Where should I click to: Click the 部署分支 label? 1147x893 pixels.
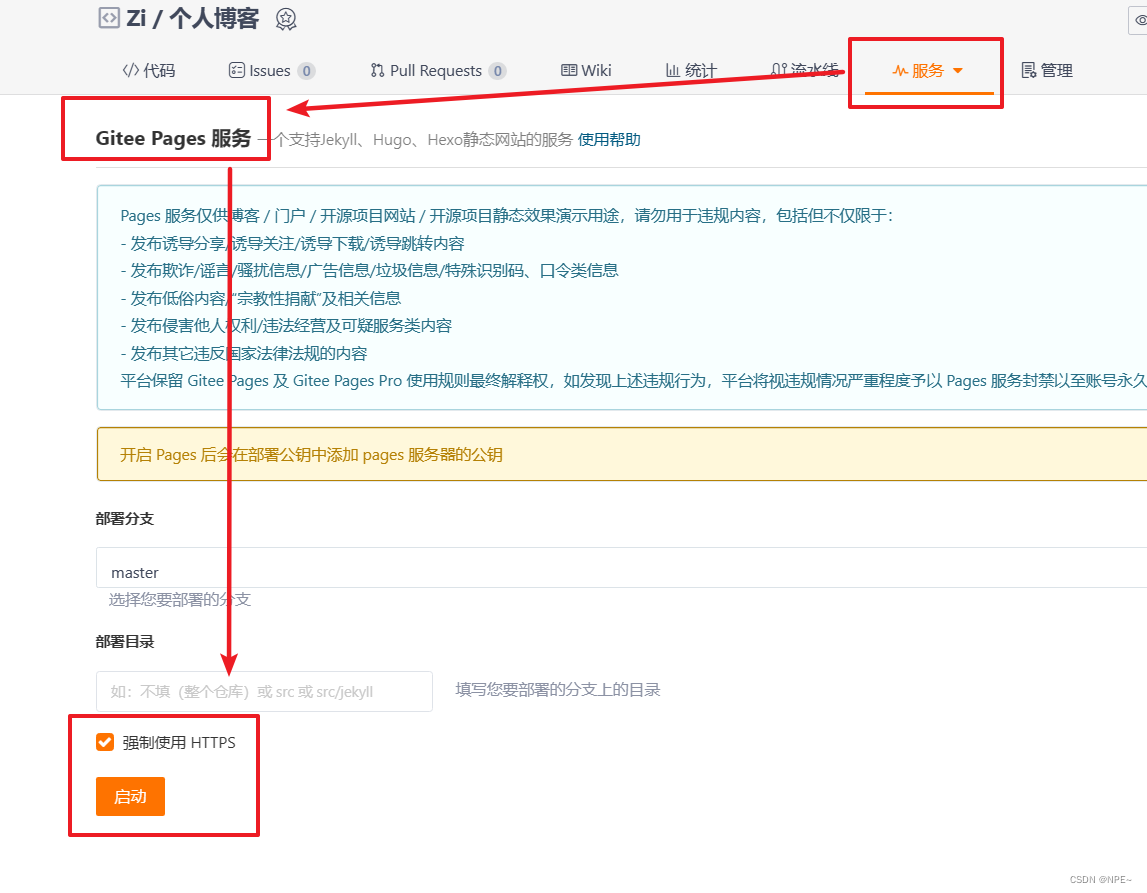click(x=125, y=519)
